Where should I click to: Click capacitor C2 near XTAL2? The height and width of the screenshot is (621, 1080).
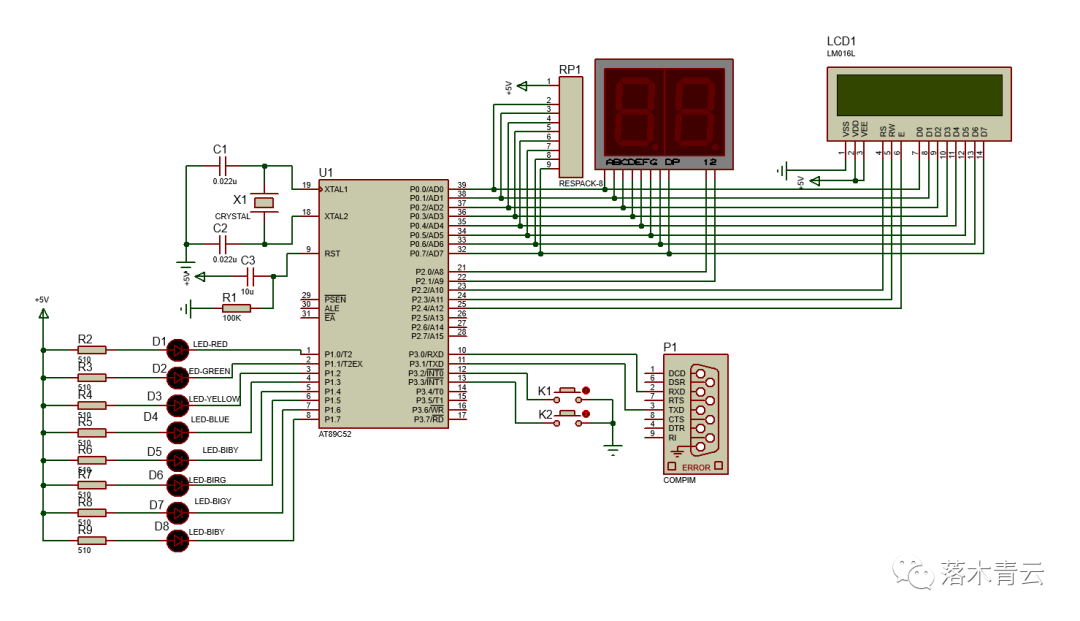(222, 244)
